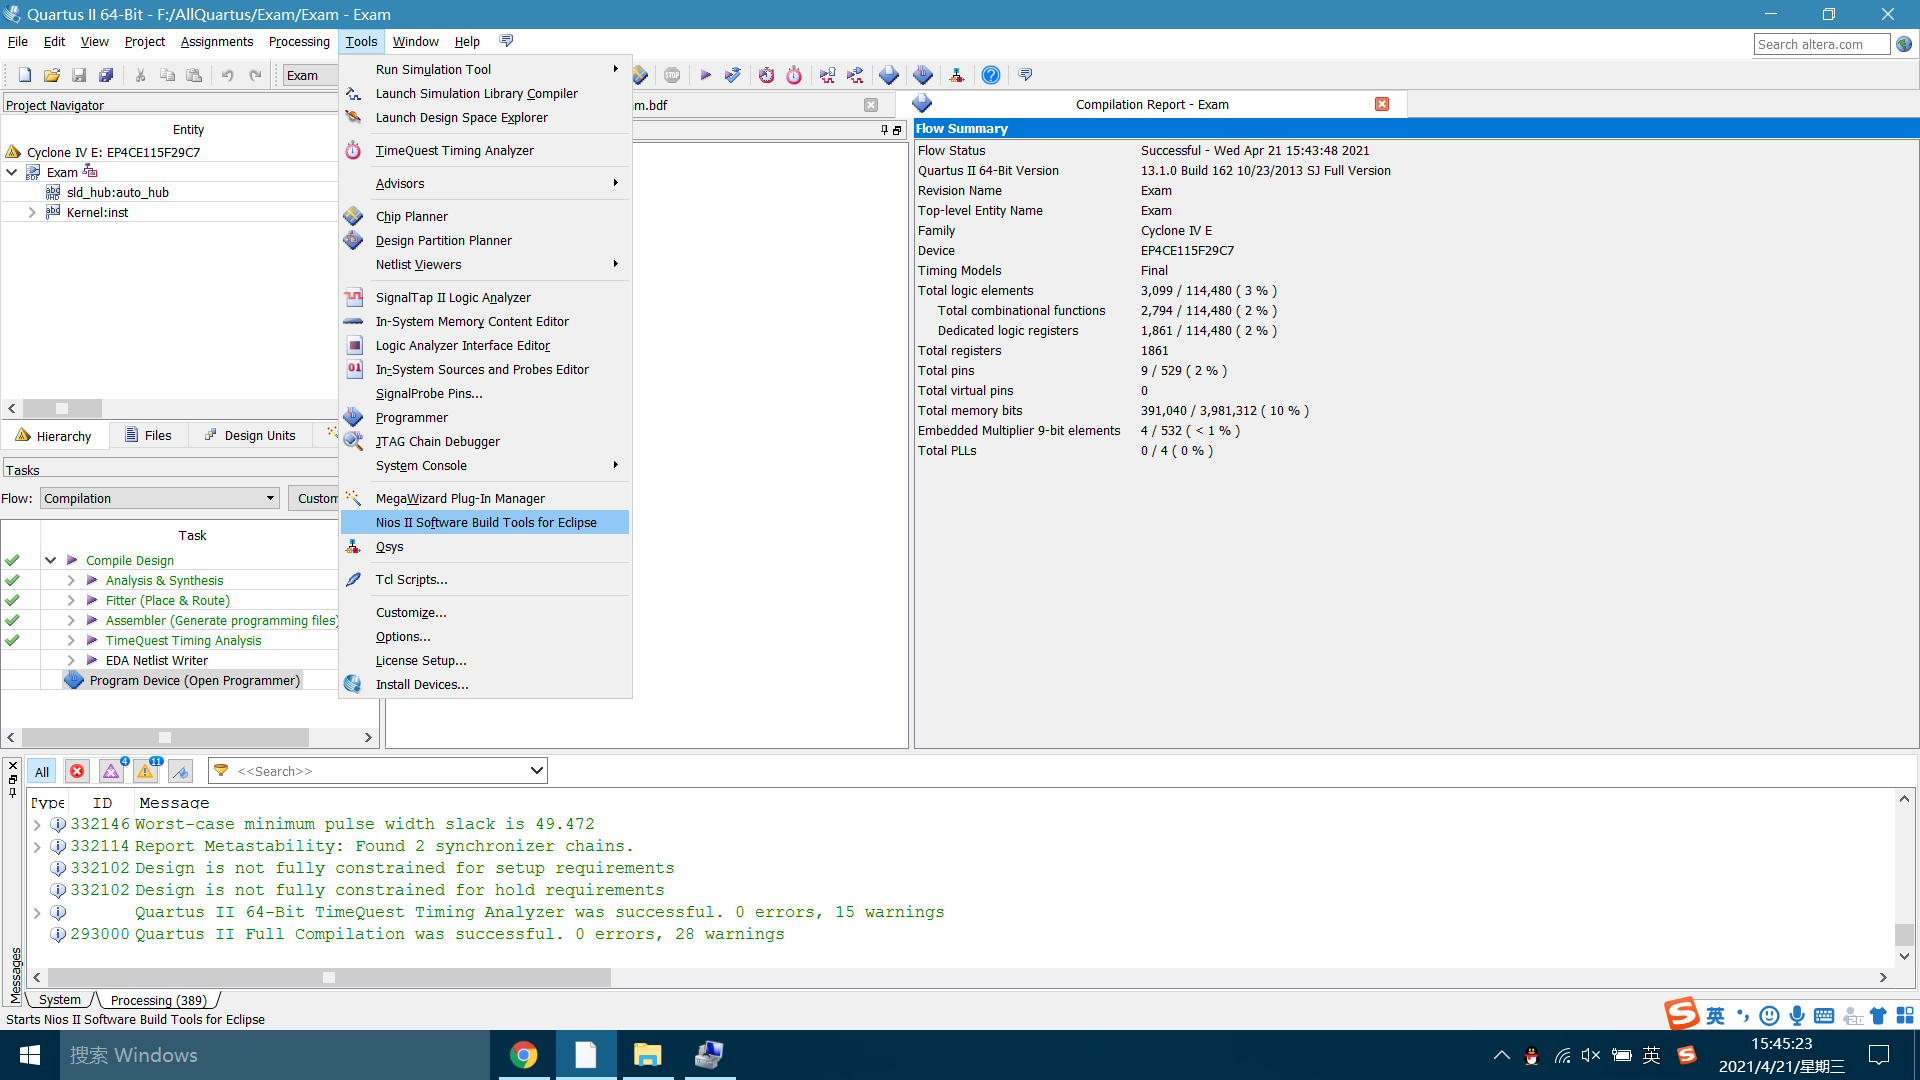Expand message 332146 worst-case pulse width
1920x1080 pixels.
(x=37, y=824)
